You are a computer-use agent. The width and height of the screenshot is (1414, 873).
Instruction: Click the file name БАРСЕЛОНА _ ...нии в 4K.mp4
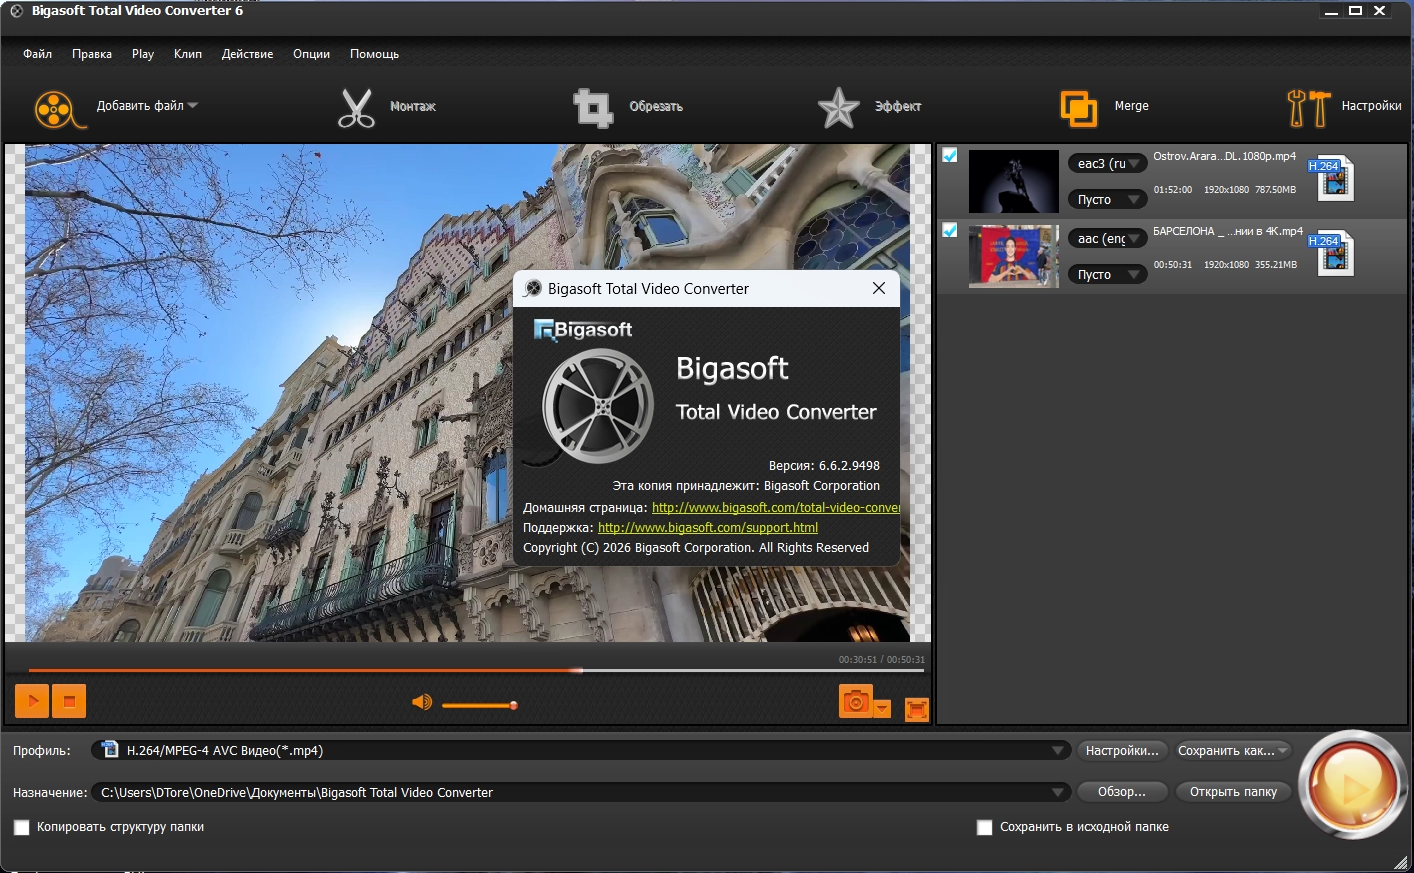(1228, 231)
